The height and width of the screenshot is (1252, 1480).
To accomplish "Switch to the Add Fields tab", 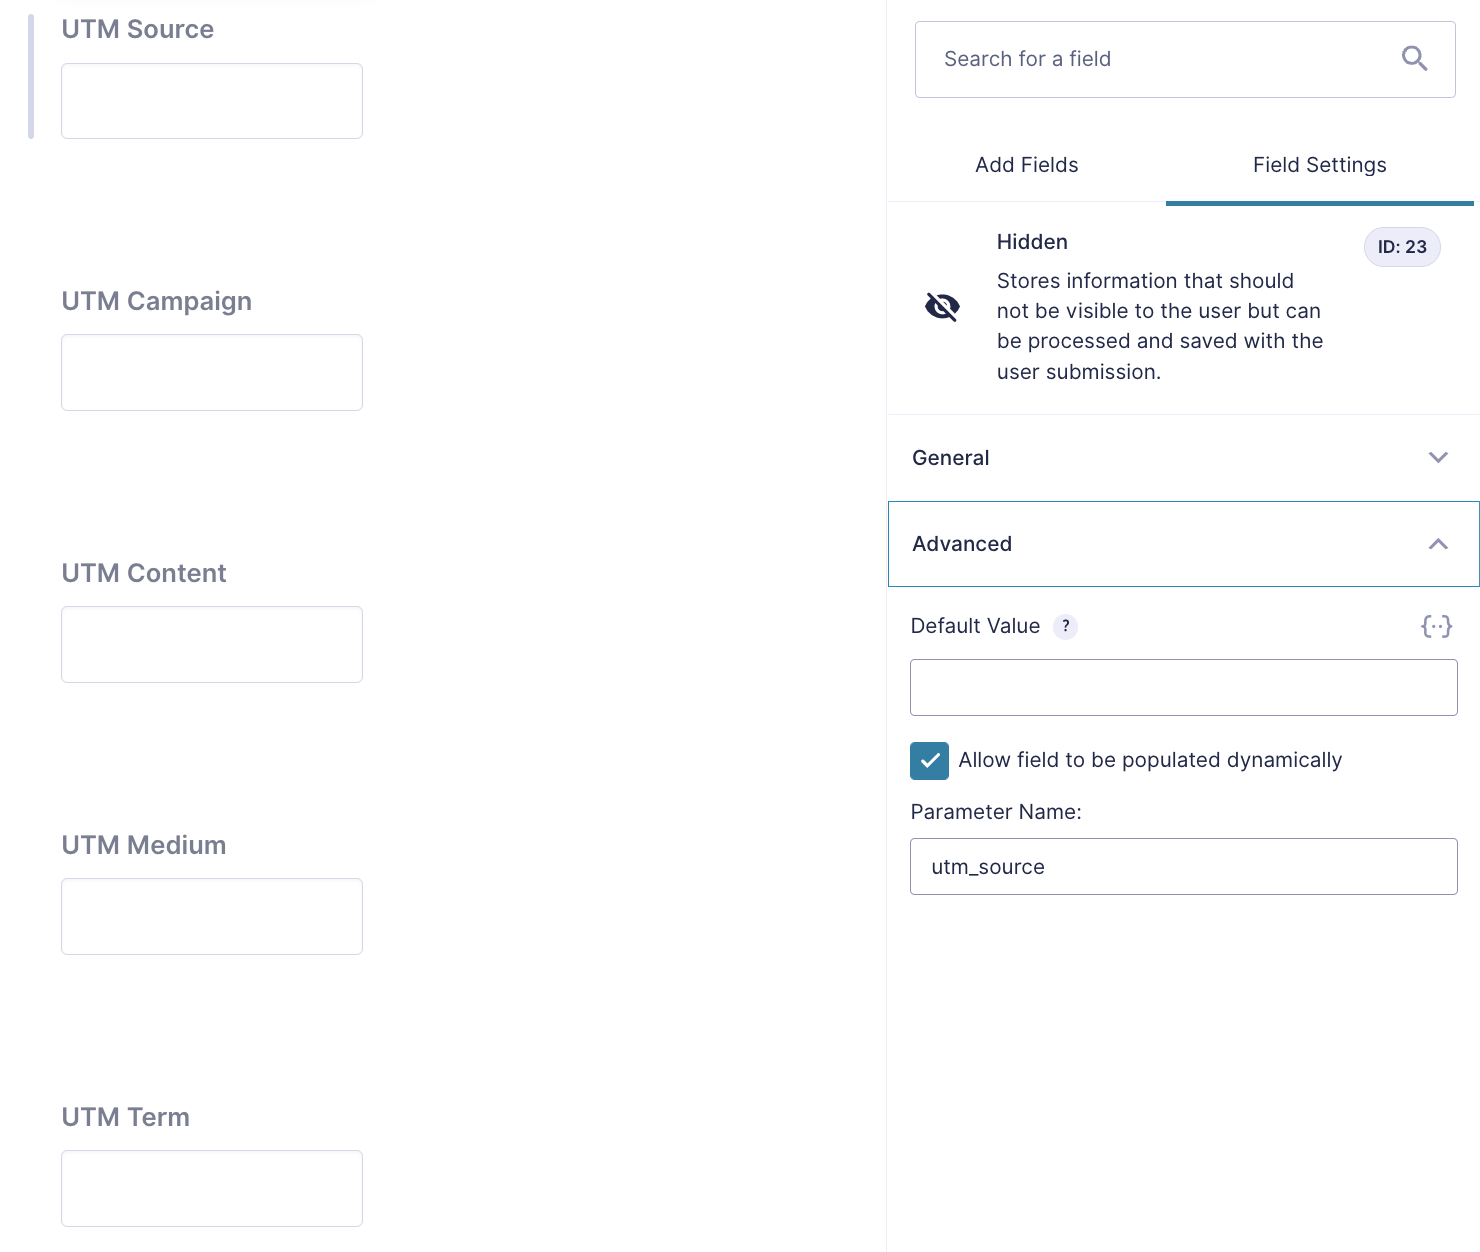I will click(1026, 165).
